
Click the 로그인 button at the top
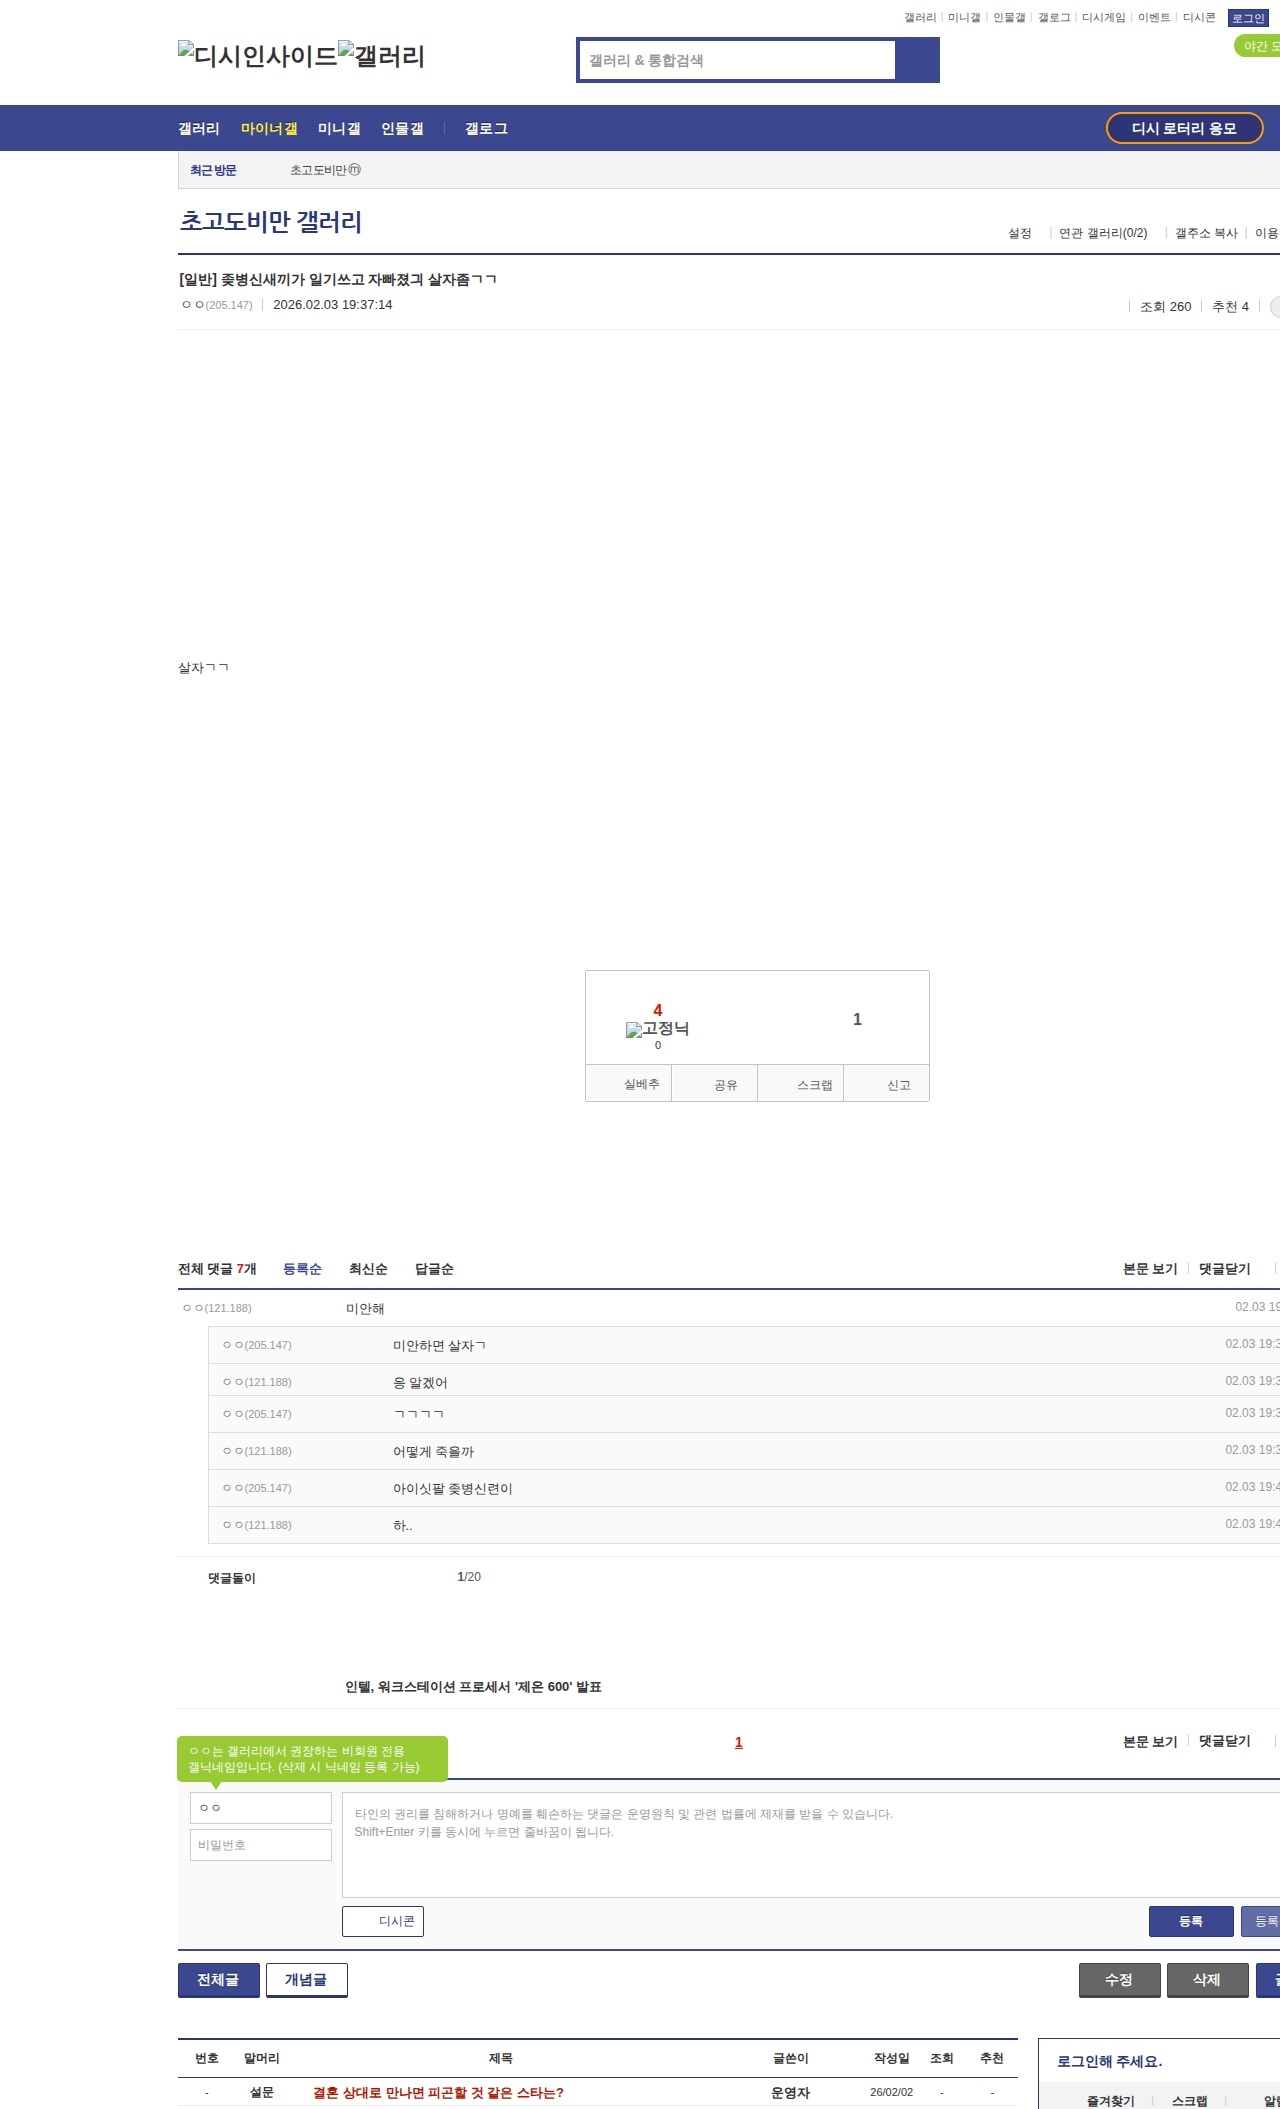coord(1248,18)
